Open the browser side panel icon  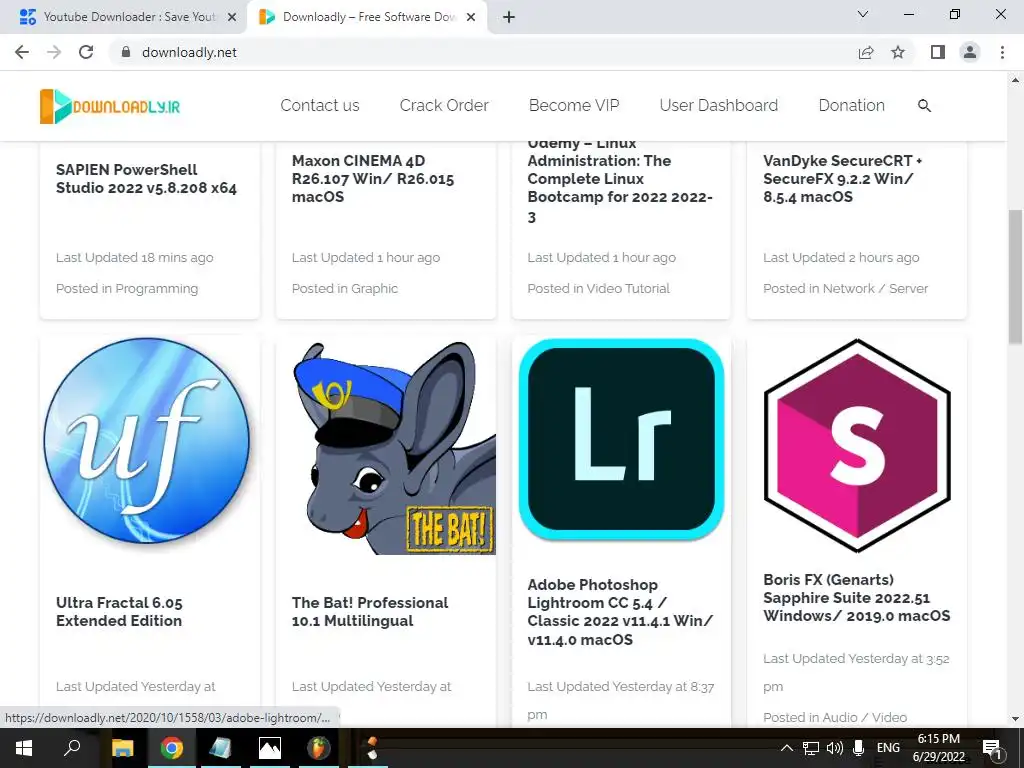[x=938, y=52]
